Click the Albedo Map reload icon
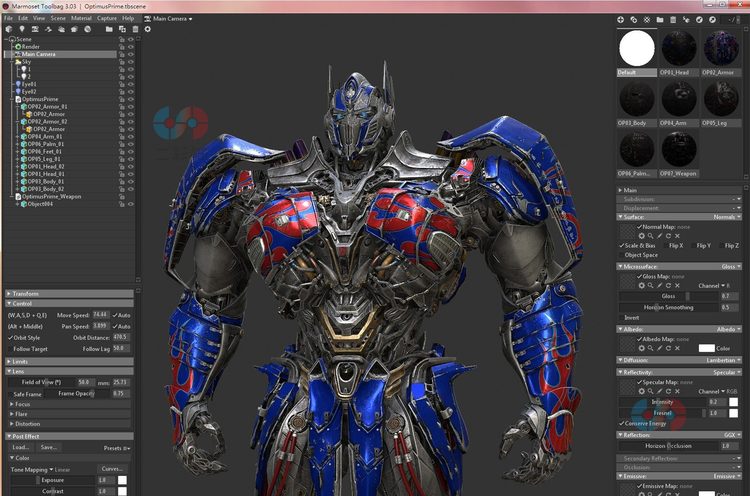The width and height of the screenshot is (750, 496). pos(668,348)
